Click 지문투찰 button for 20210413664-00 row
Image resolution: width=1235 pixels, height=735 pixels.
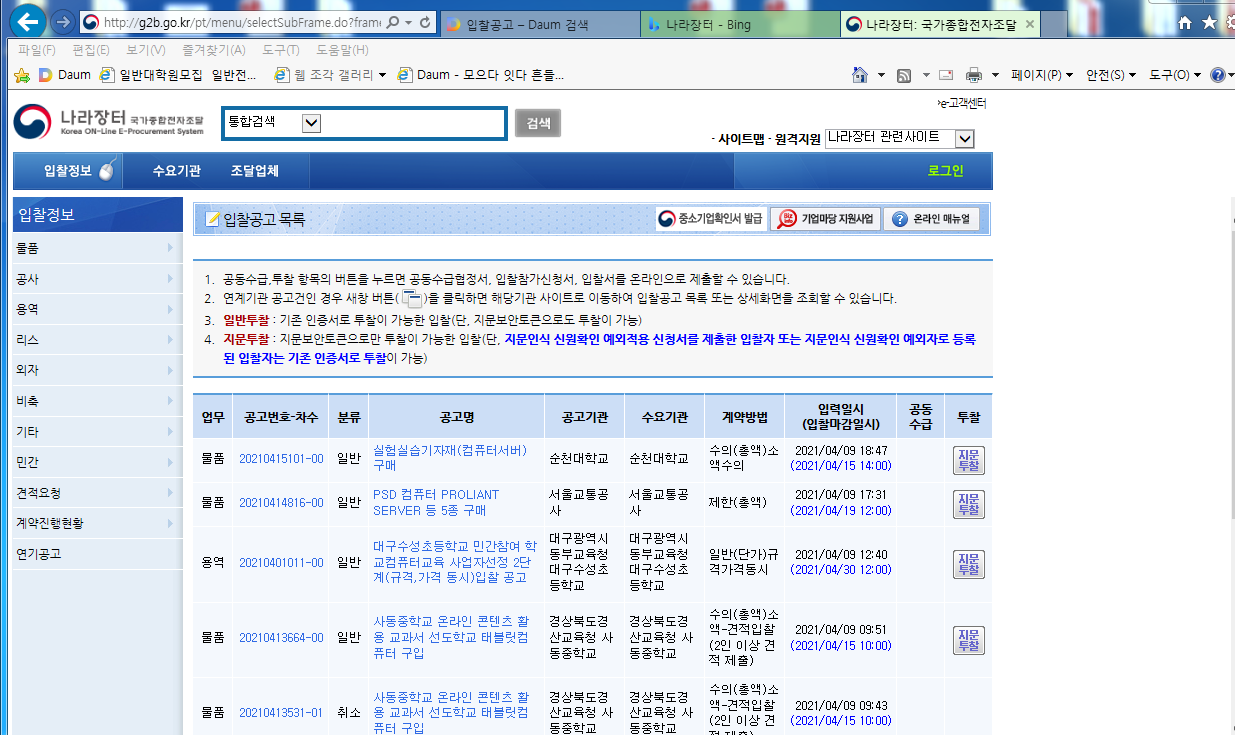968,638
